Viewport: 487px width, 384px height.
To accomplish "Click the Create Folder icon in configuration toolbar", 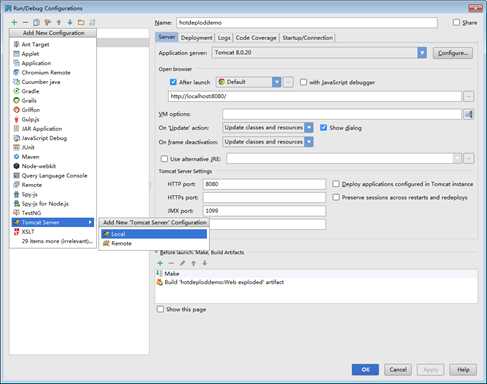I will 81,23.
